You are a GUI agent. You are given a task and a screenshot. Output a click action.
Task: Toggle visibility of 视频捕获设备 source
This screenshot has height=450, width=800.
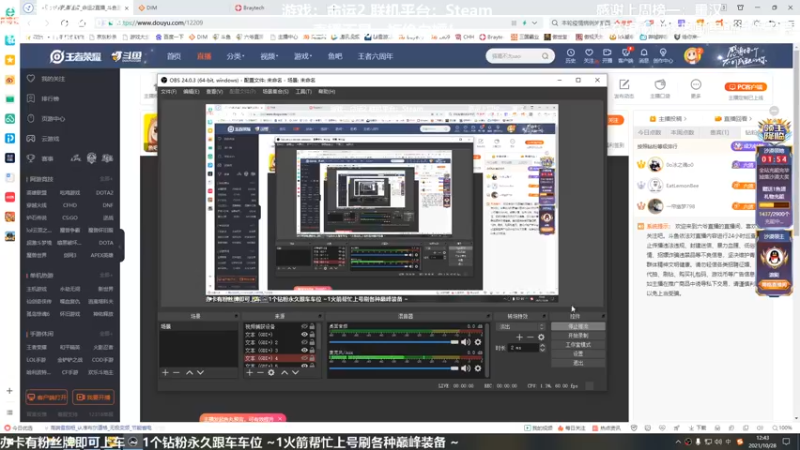coord(304,327)
